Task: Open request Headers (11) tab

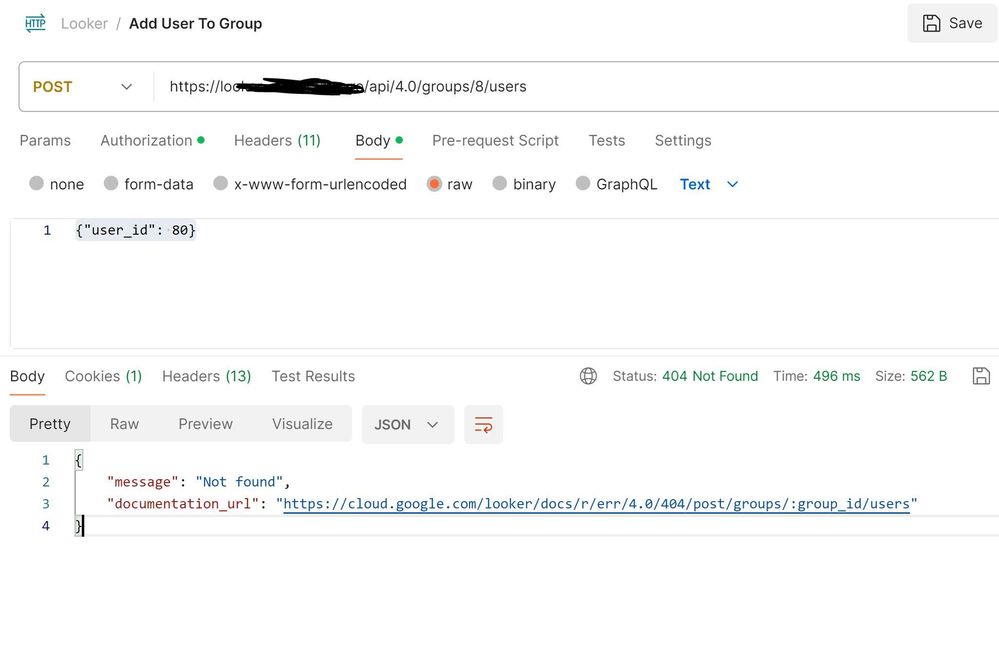Action: (x=277, y=140)
